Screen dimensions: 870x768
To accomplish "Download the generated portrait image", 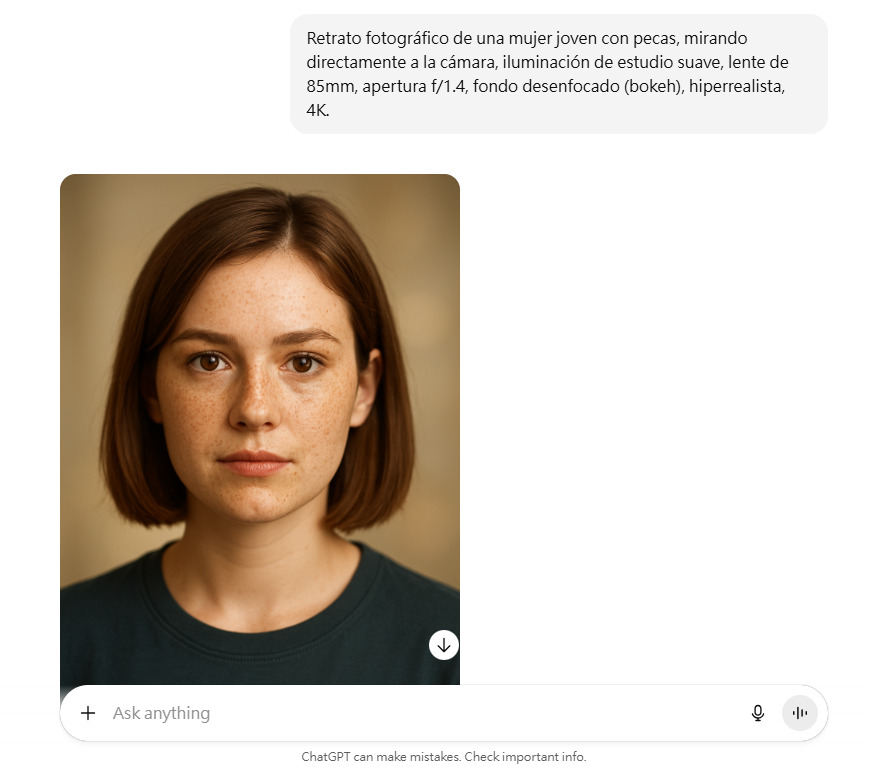I will (443, 645).
